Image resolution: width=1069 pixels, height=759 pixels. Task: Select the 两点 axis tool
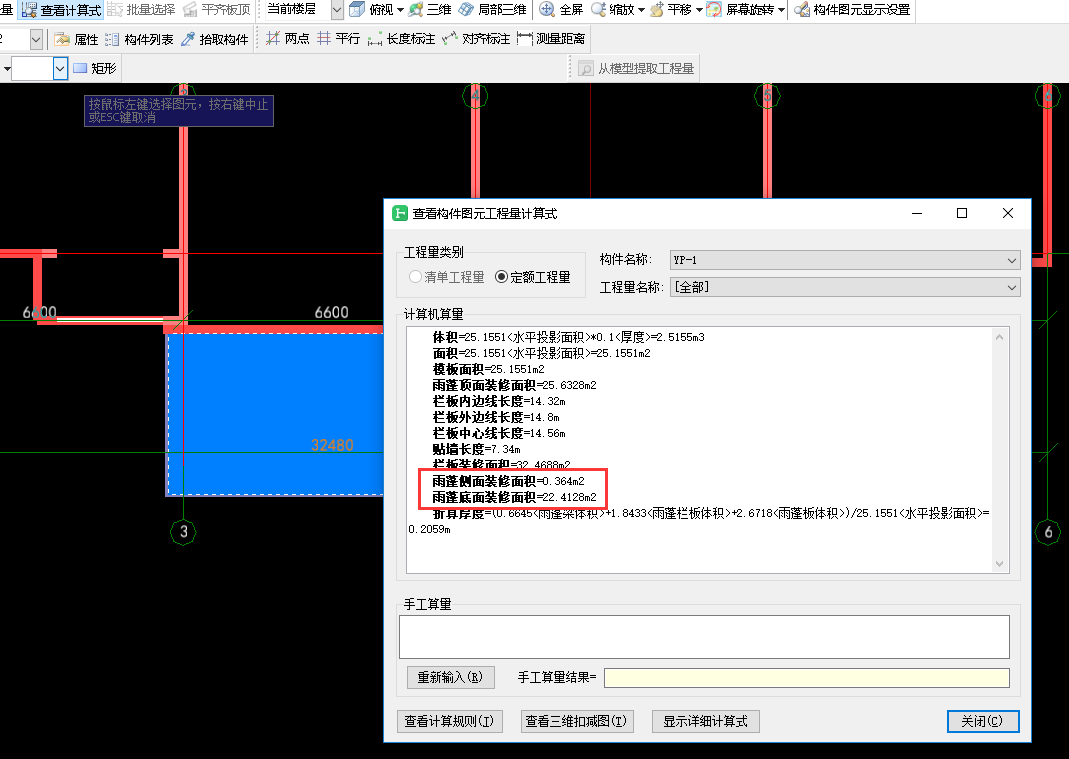click(288, 39)
